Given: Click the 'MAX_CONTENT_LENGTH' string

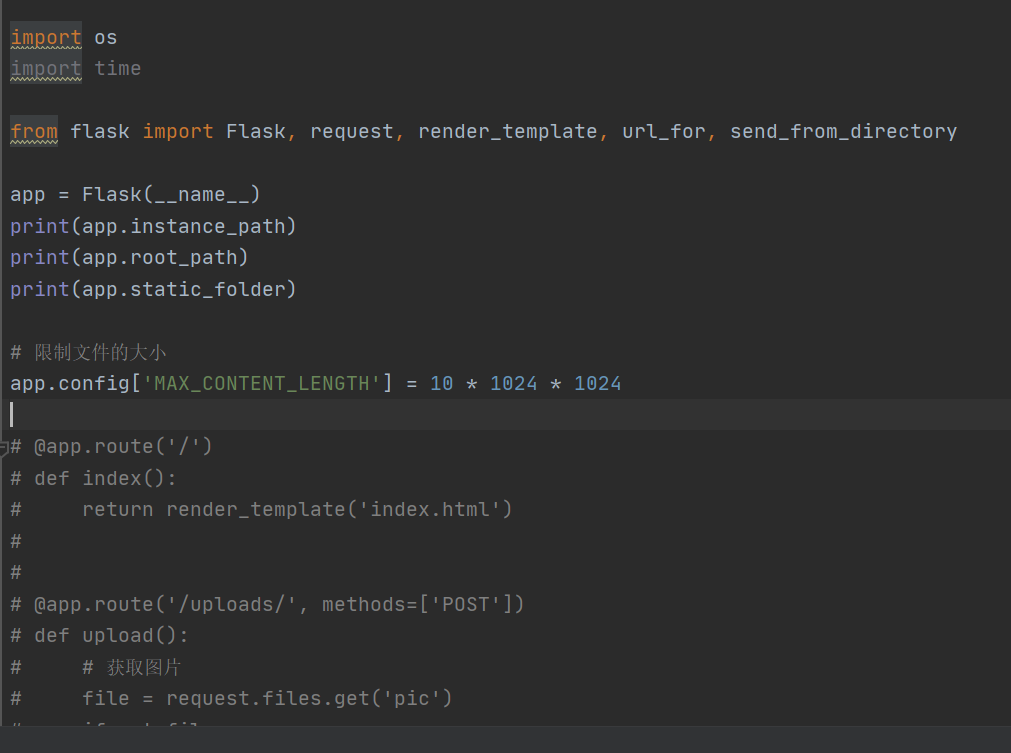Looking at the screenshot, I should (261, 384).
